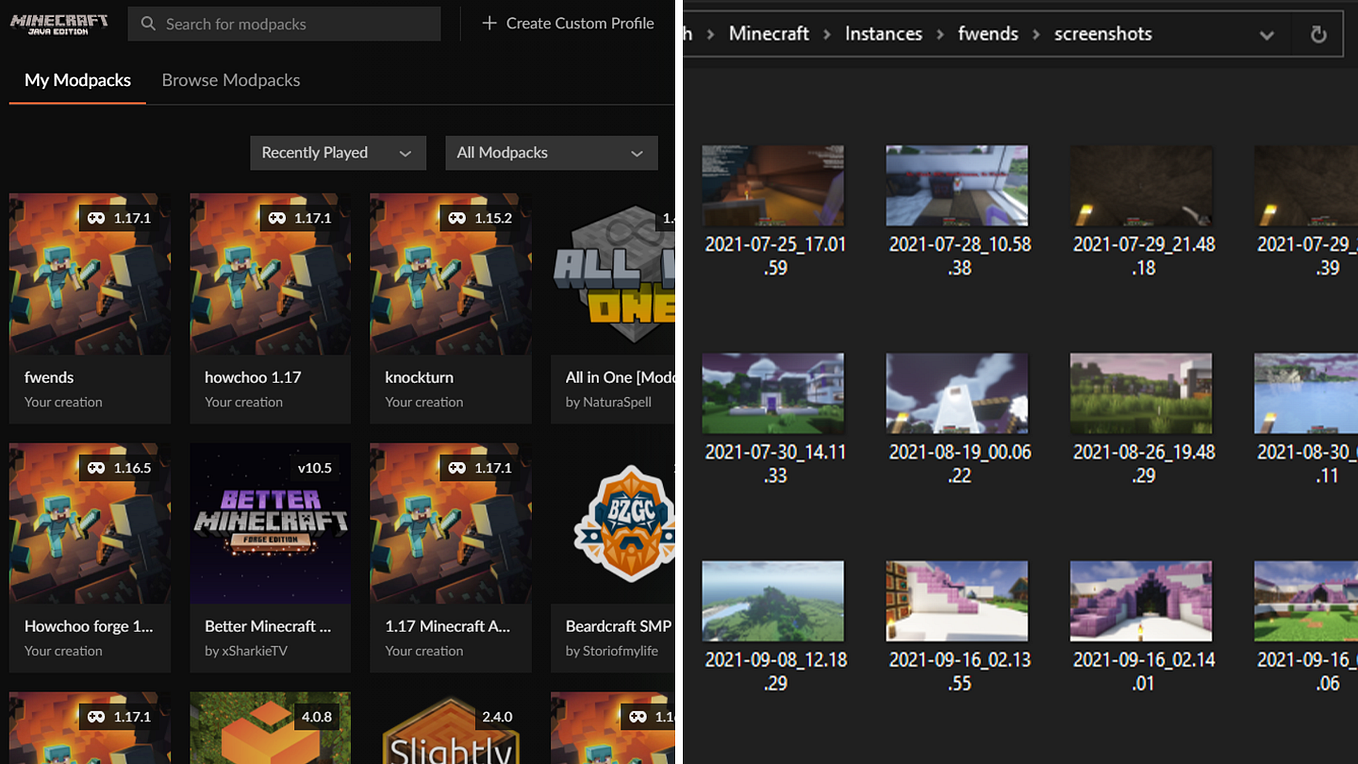Click the Better Minecraft modpack thumbnail
Viewport: 1358px width, 764px height.
270,523
